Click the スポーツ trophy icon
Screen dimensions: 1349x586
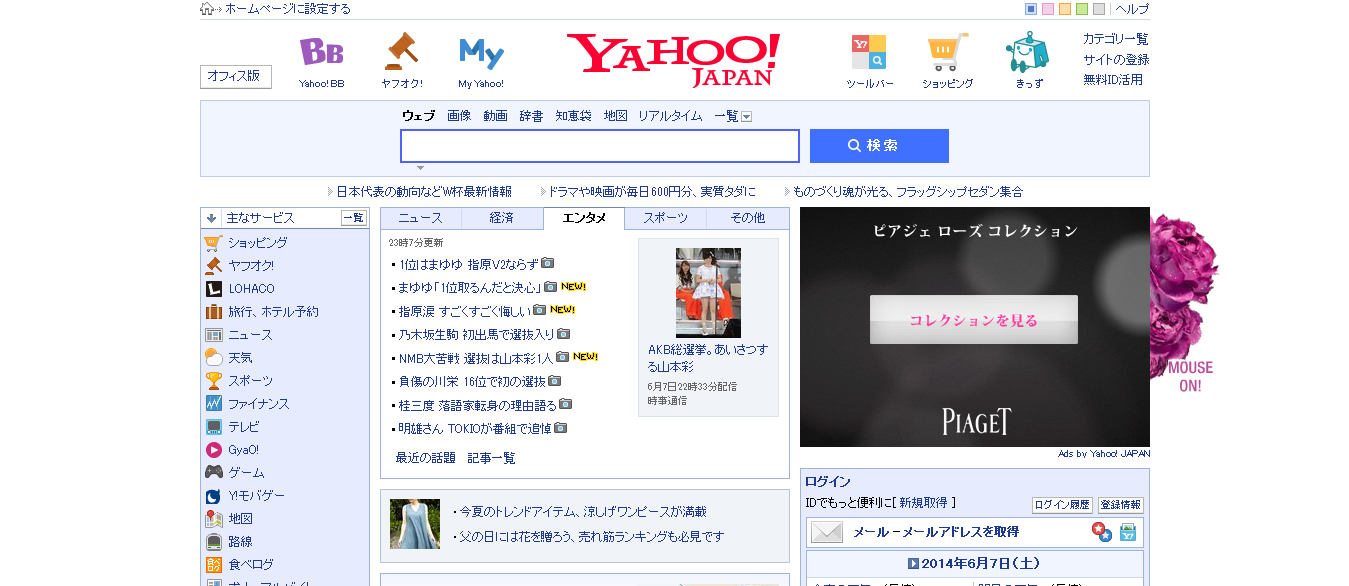click(213, 381)
